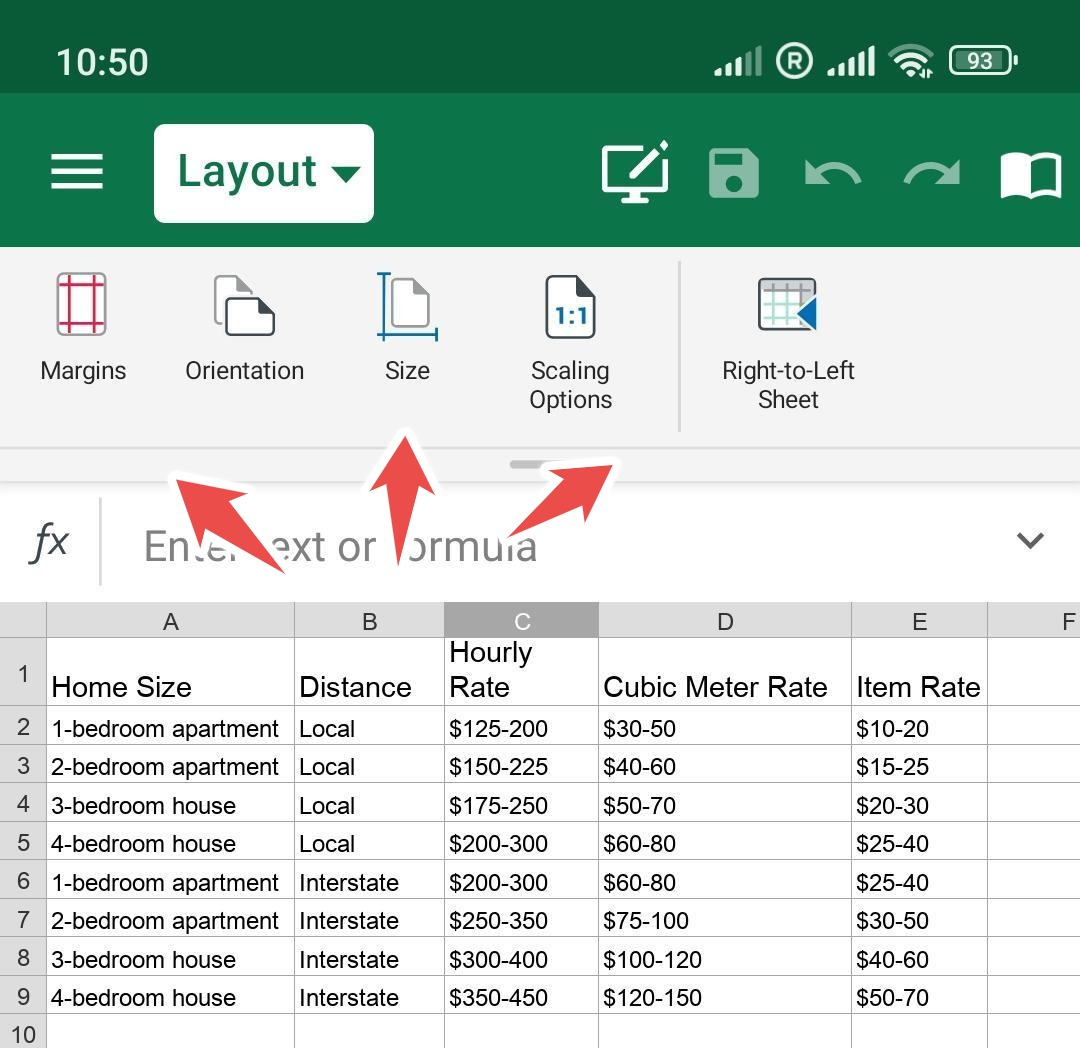This screenshot has width=1080, height=1051.
Task: Select column A header
Action: pos(171,621)
